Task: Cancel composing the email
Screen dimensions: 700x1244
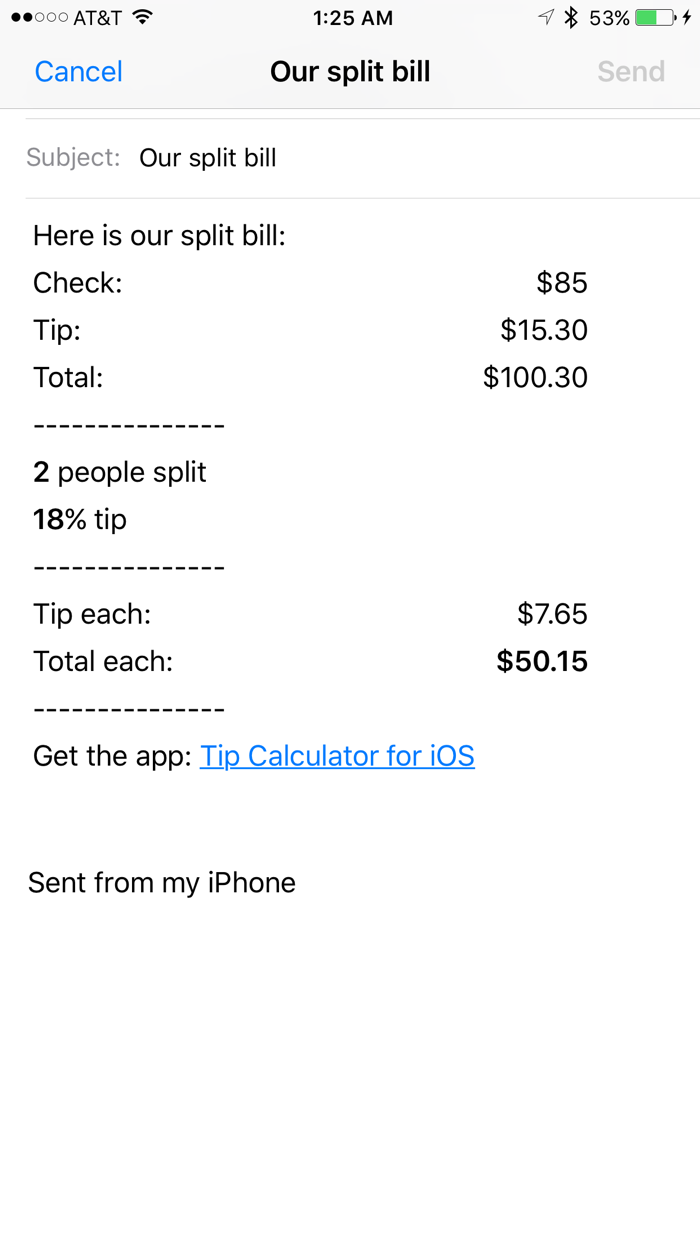Action: coord(78,71)
